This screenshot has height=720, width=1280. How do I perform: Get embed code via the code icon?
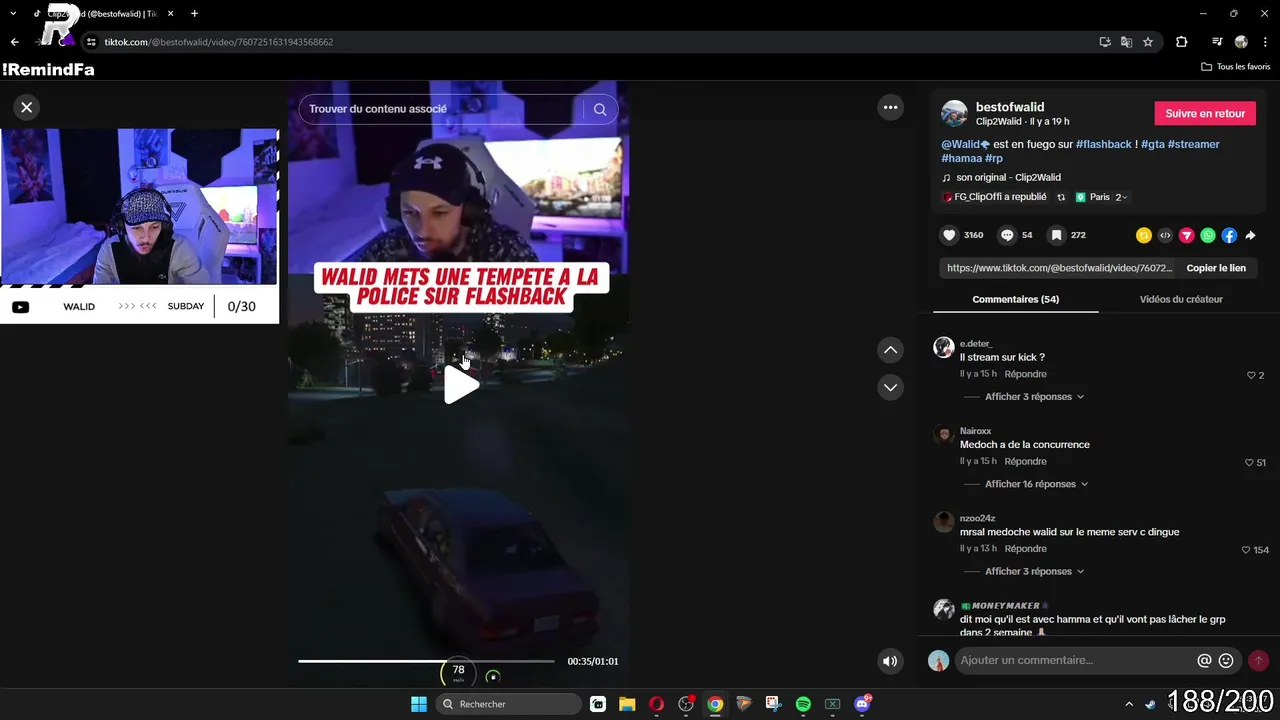(x=1165, y=235)
